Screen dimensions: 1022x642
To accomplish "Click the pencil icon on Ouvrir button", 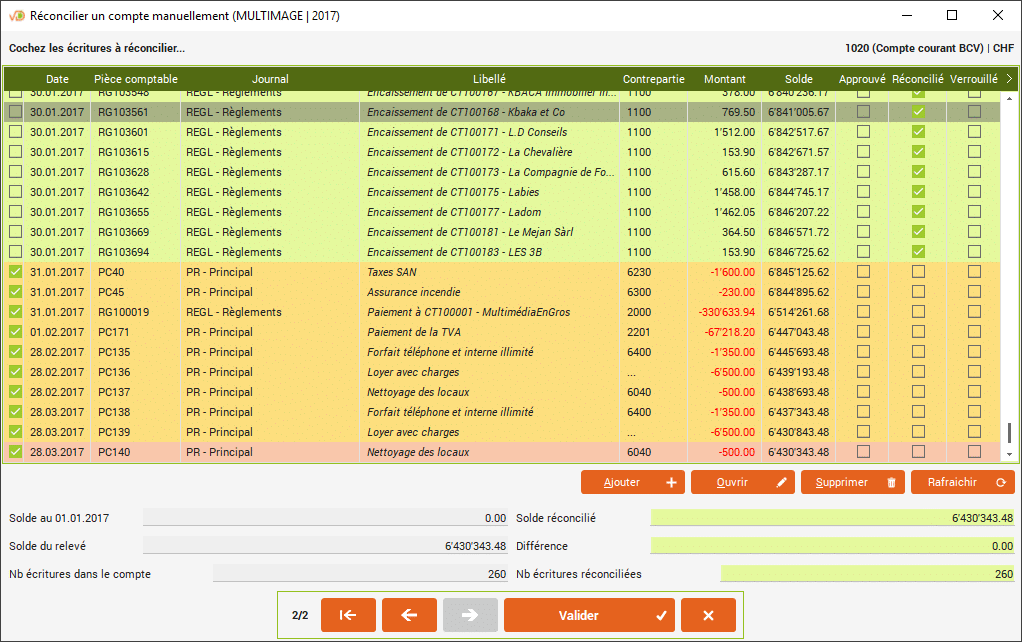I will (781, 482).
